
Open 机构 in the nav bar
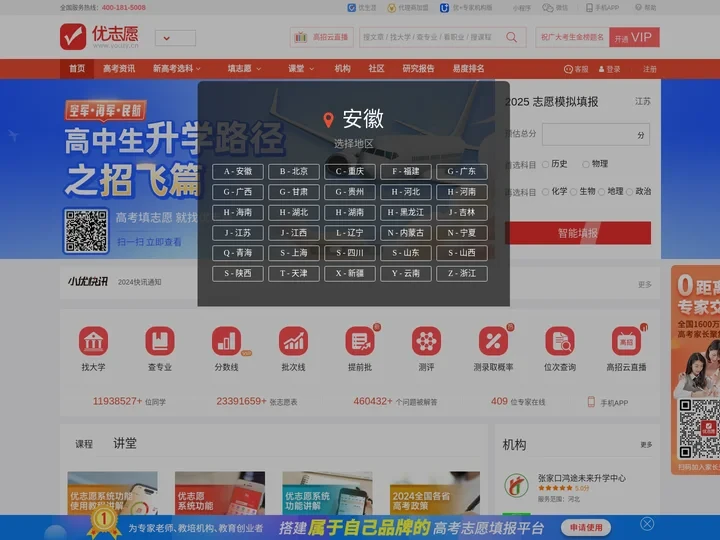tap(343, 69)
